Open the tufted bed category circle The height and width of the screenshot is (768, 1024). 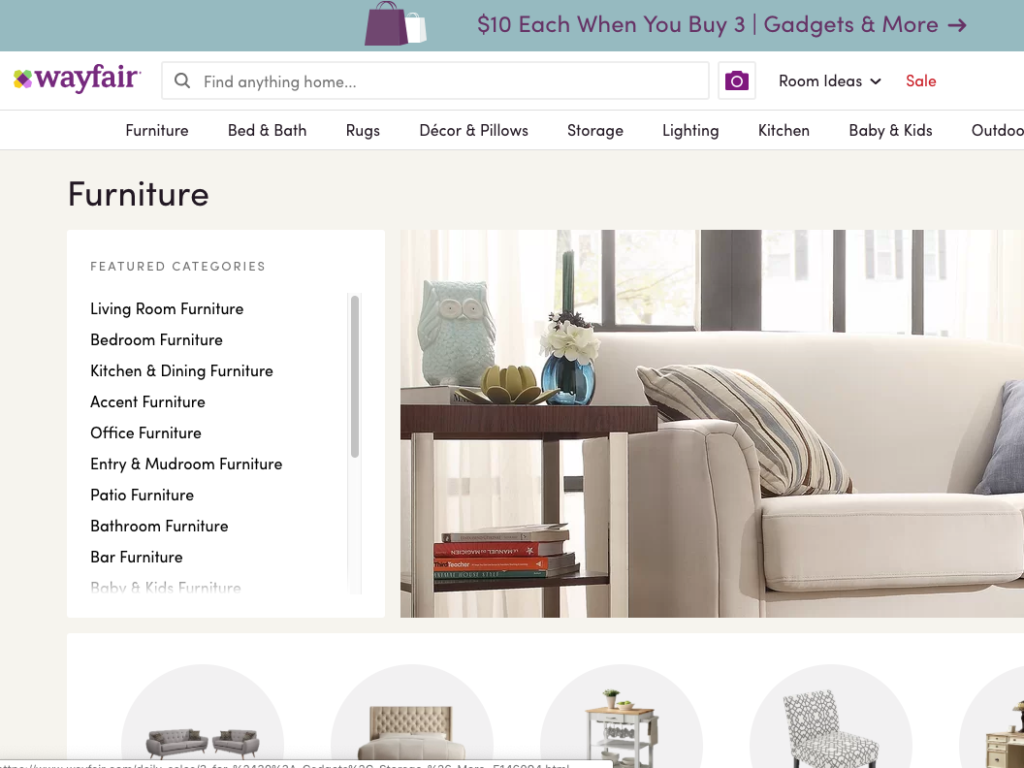pyautogui.click(x=411, y=716)
